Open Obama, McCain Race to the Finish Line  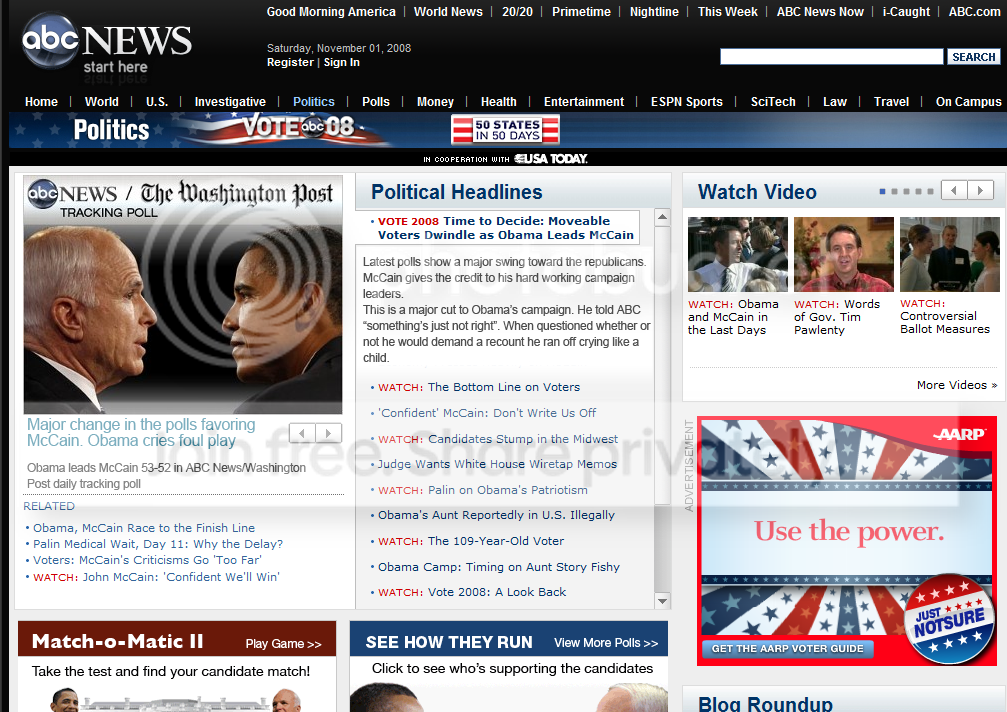tap(144, 528)
